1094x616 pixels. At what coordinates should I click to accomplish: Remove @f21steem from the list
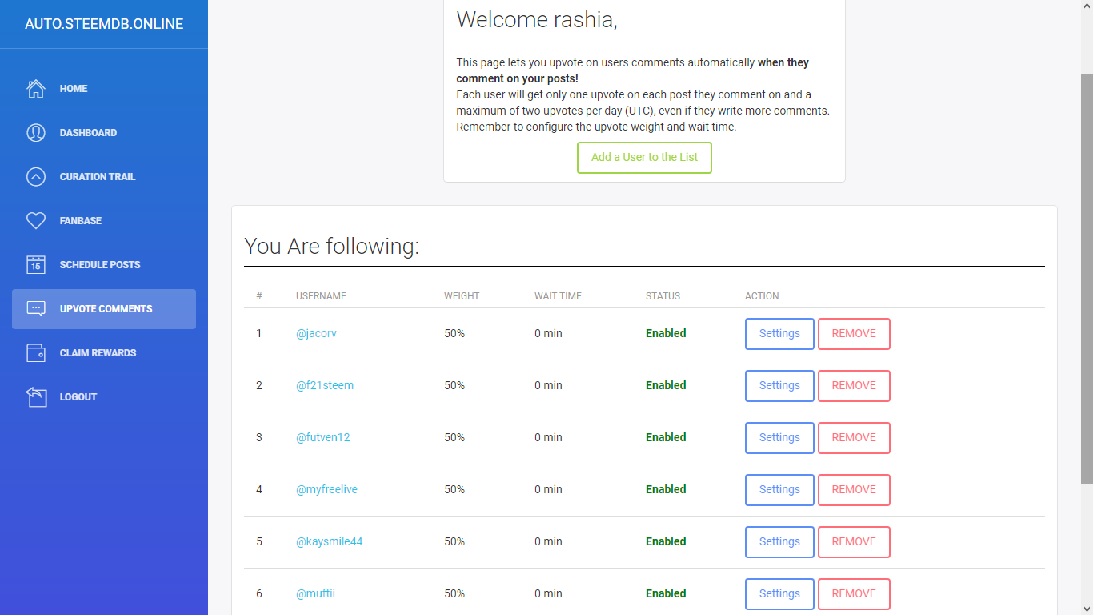pyautogui.click(x=853, y=386)
